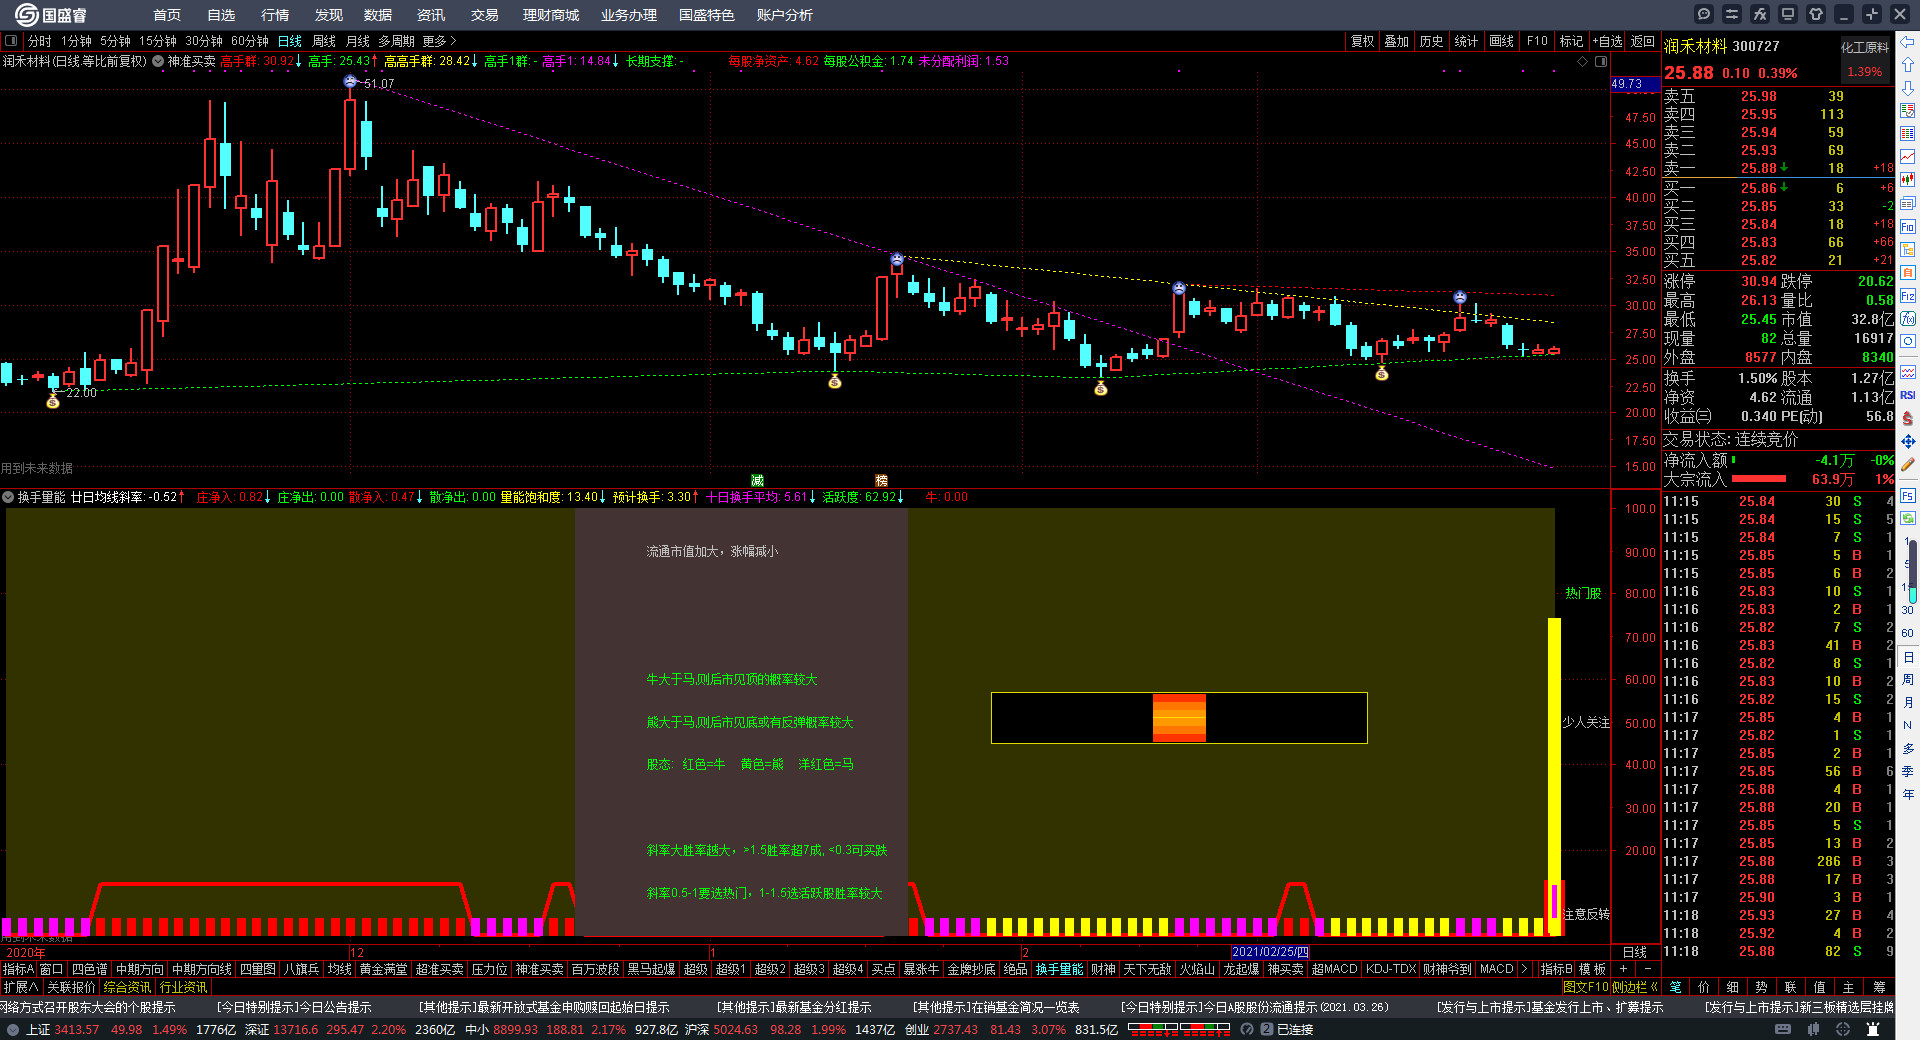Click the sad-face marker at 51.07 peak
This screenshot has height=1040, width=1920.
[350, 81]
